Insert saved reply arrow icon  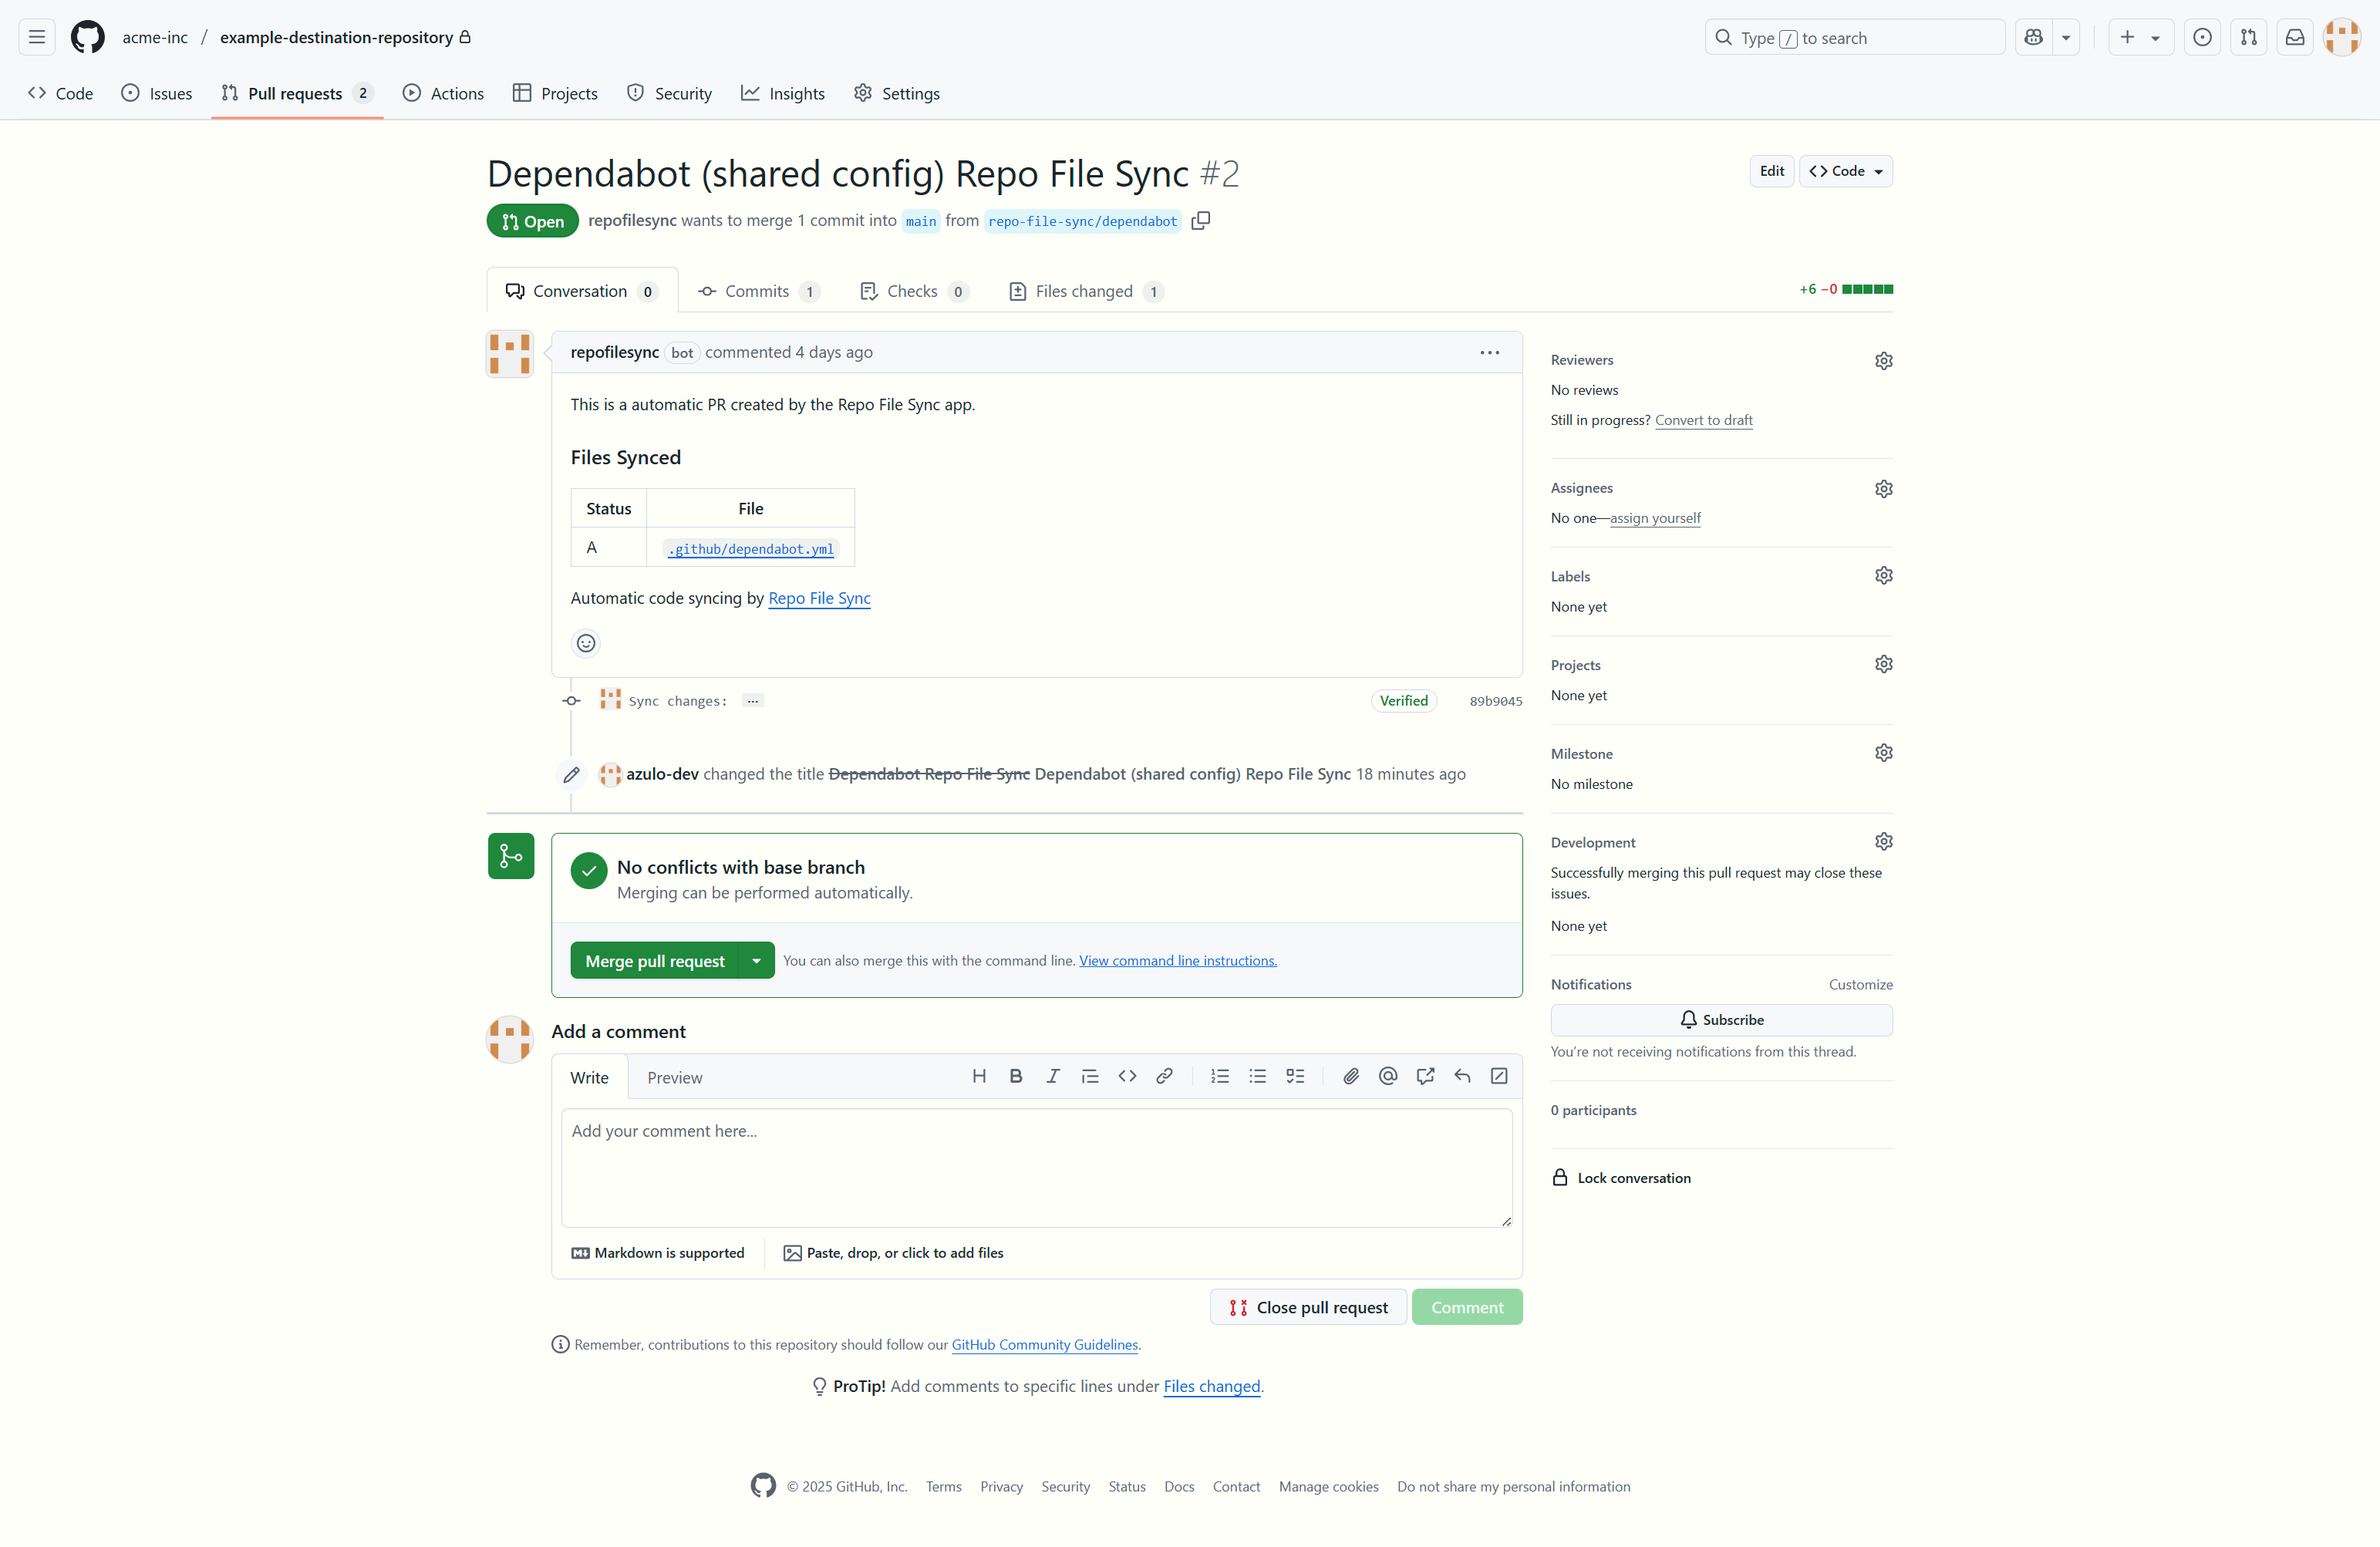pos(1462,1076)
